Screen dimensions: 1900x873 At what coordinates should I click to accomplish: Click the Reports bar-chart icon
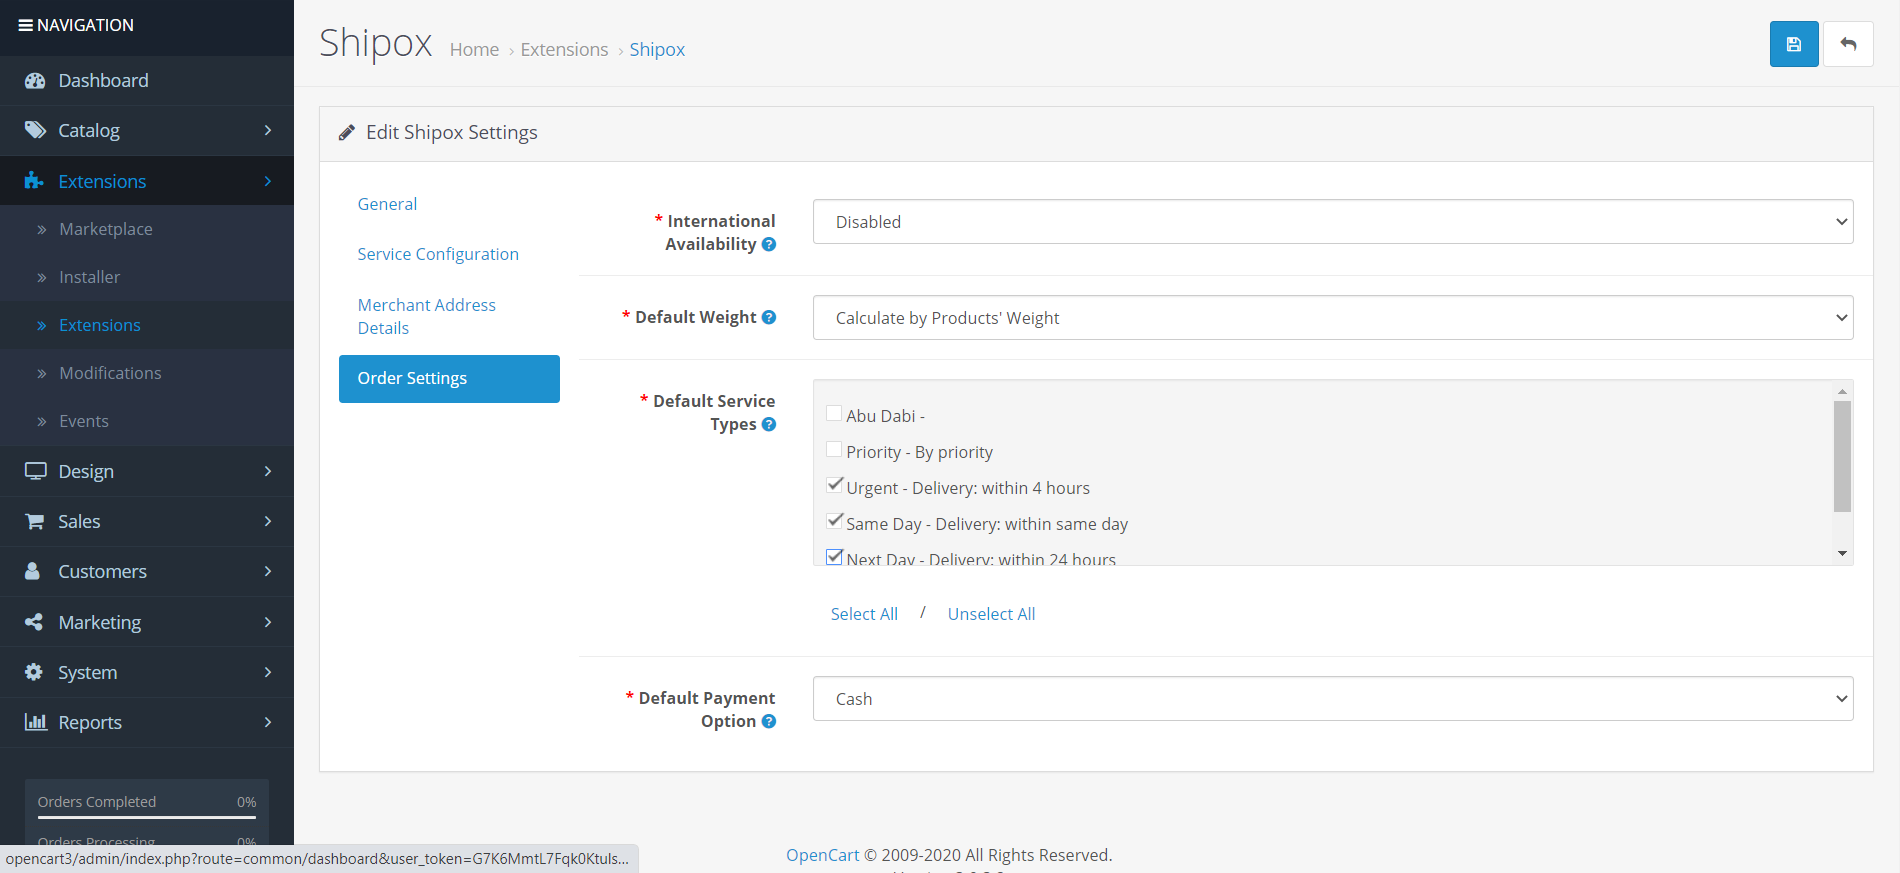tap(36, 722)
